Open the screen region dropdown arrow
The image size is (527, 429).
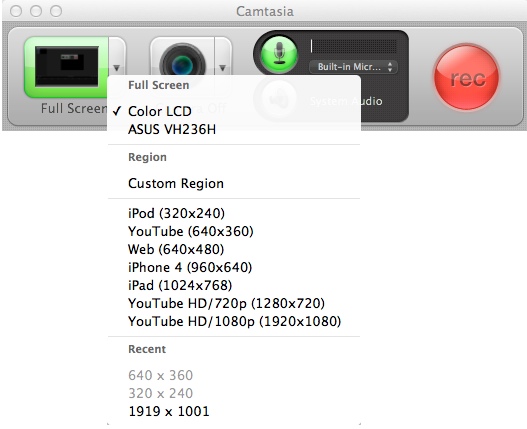point(117,67)
